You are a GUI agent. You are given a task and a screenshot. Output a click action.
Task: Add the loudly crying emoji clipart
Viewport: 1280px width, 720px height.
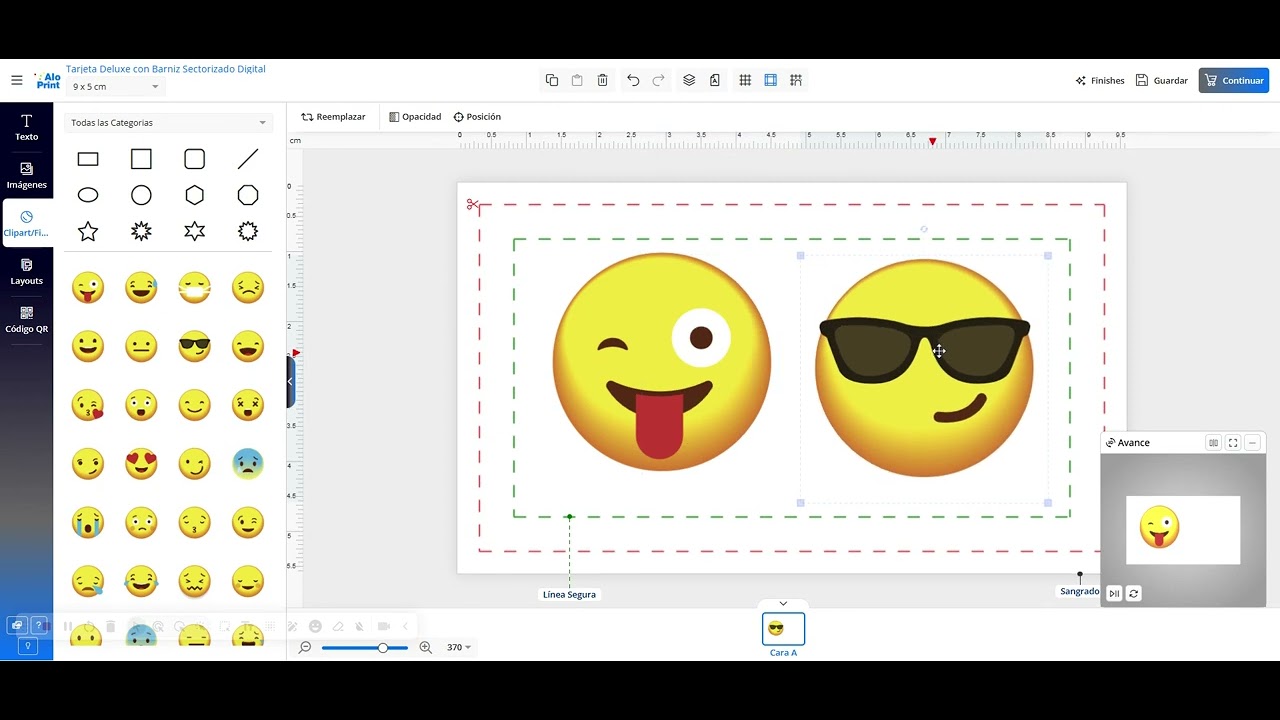(x=88, y=522)
